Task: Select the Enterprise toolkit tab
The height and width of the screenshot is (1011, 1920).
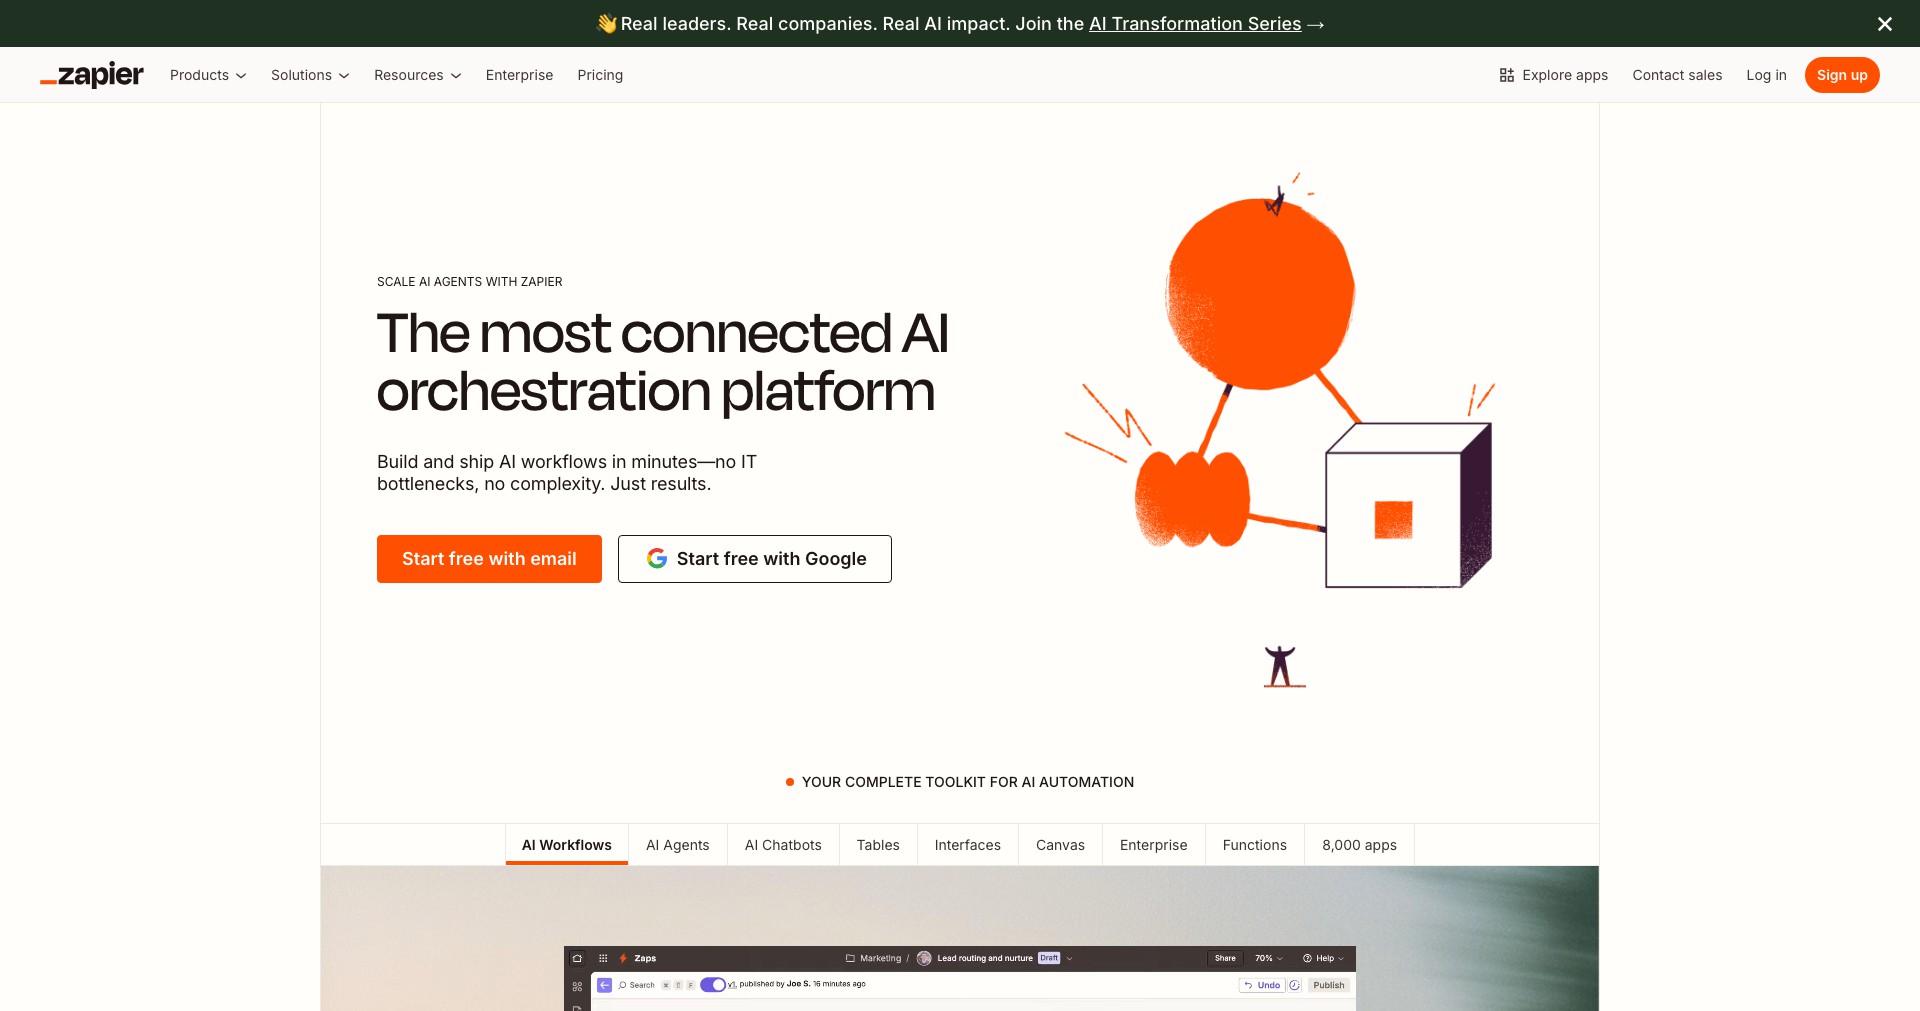Action: click(x=1154, y=845)
